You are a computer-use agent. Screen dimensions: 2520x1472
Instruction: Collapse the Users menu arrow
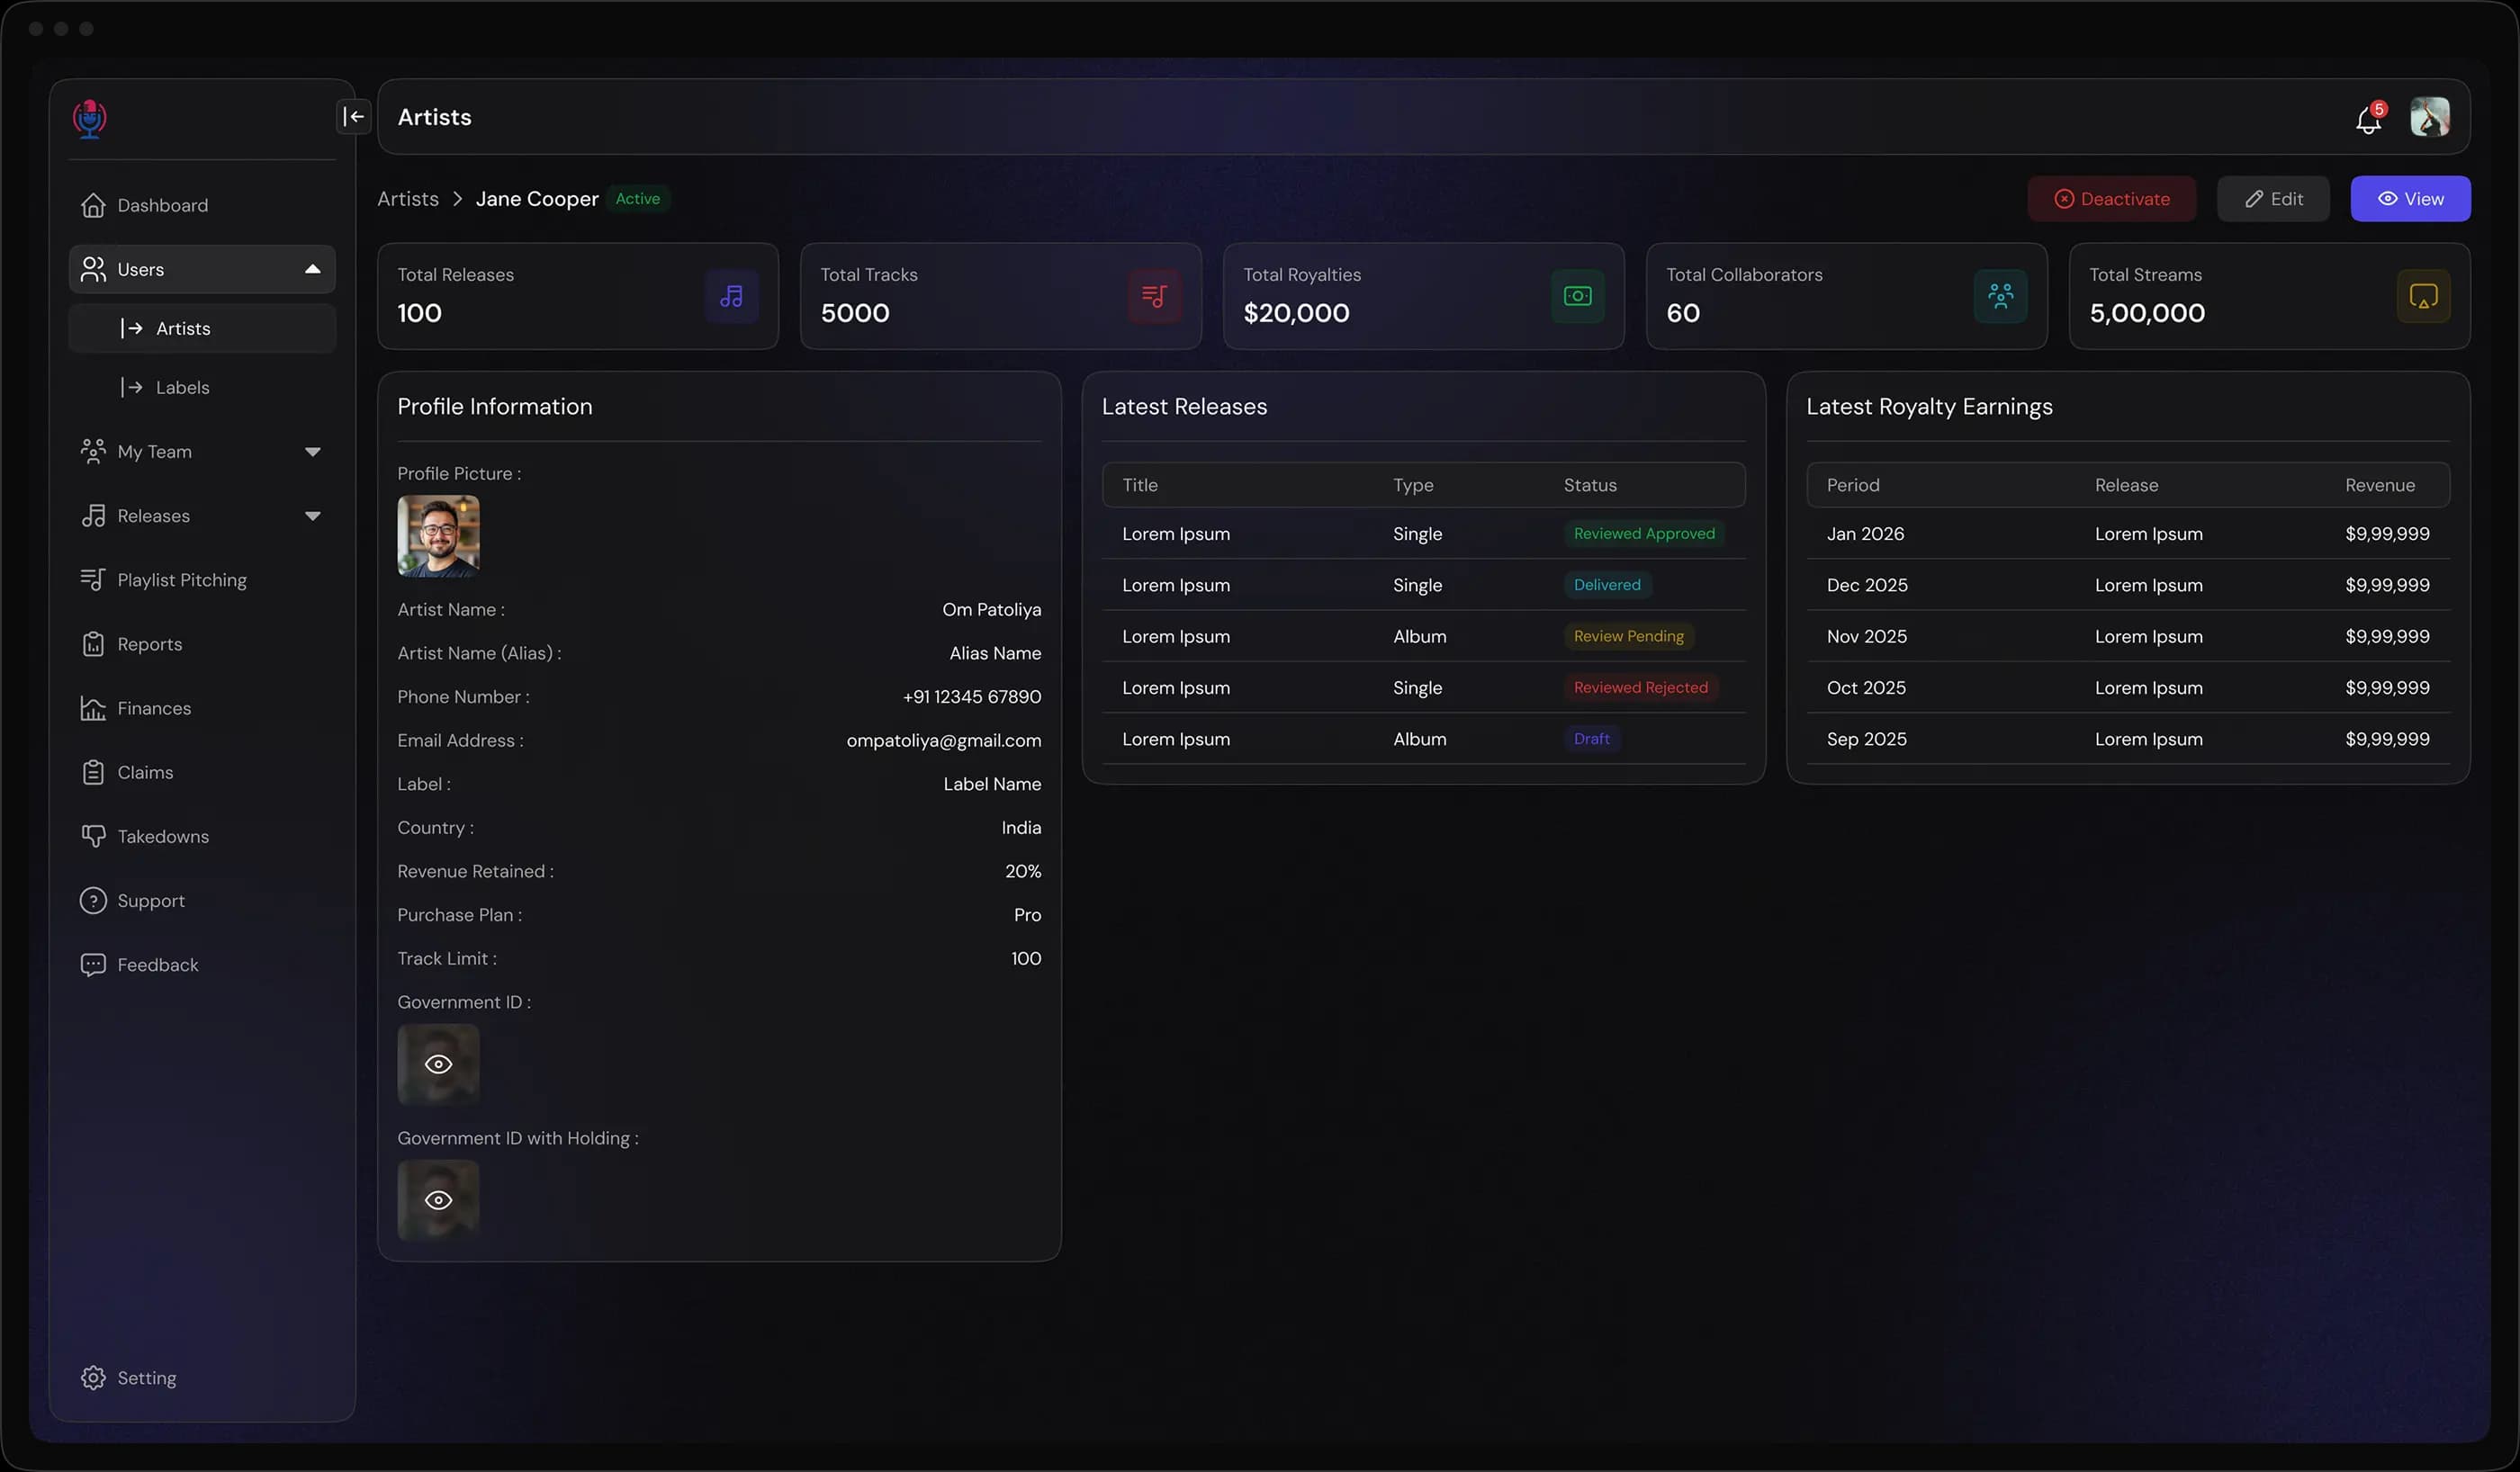(312, 269)
